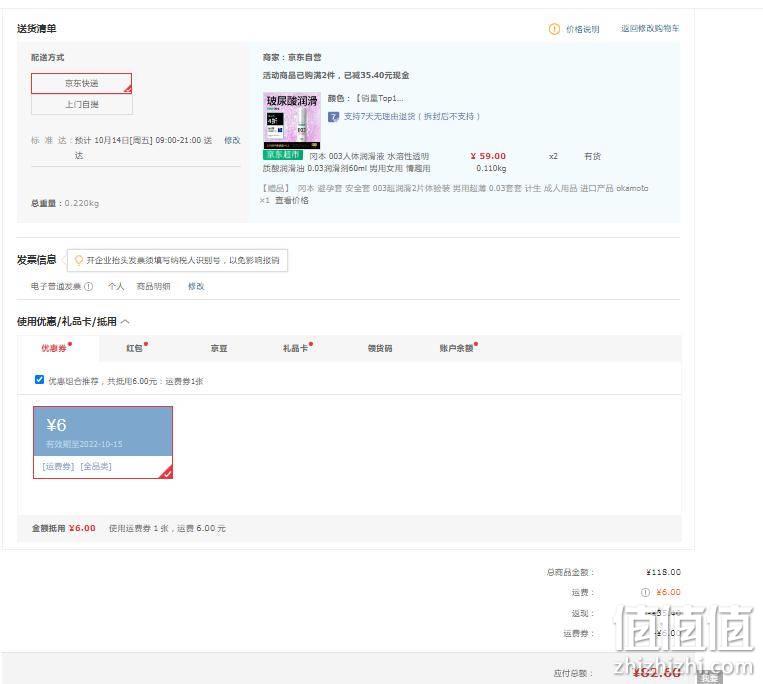
Task: Switch to the 红包 tab
Action: coord(136,348)
